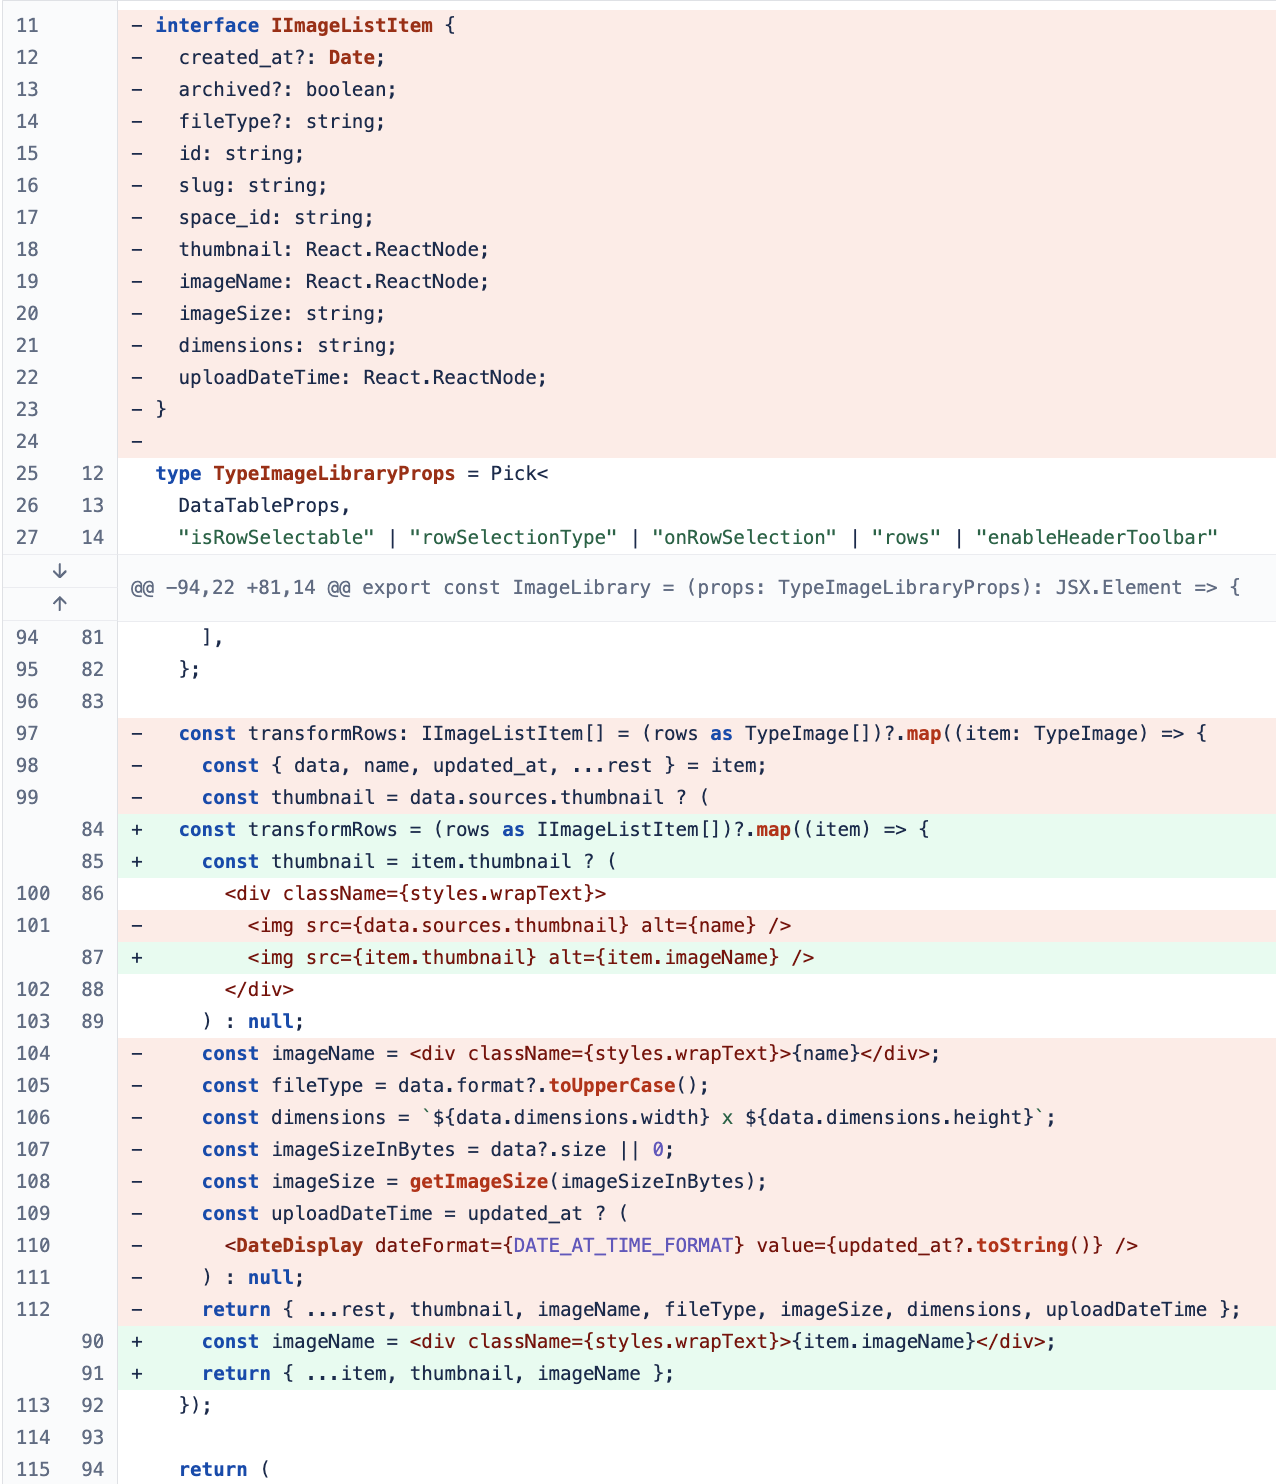Screen dimensions: 1276x1484
Task: Click old line number 112
Action: click(x=33, y=1309)
